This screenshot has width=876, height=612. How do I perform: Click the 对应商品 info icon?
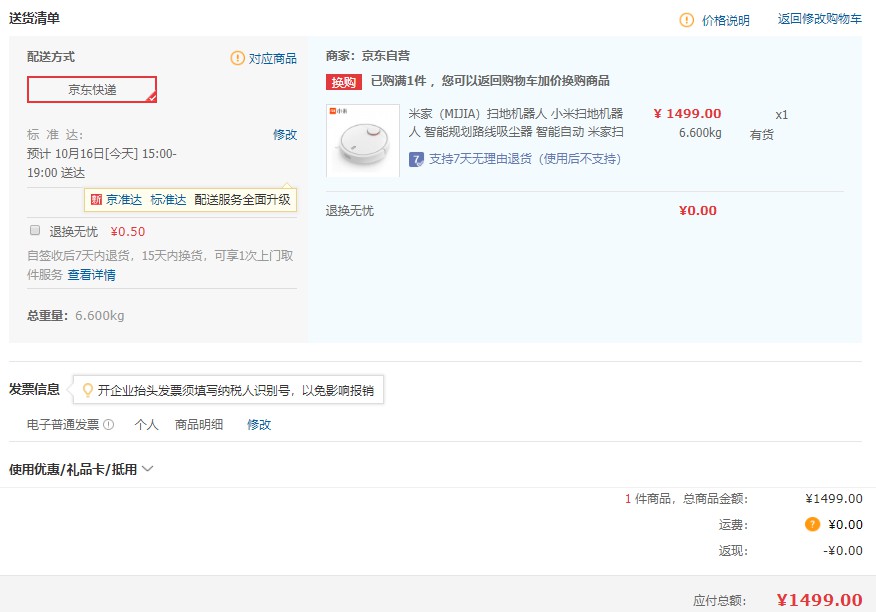(x=237, y=58)
